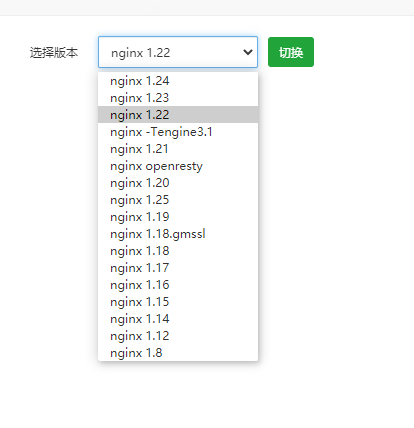
Task: Select nginx -Tengine3.1 option
Action: (x=178, y=132)
